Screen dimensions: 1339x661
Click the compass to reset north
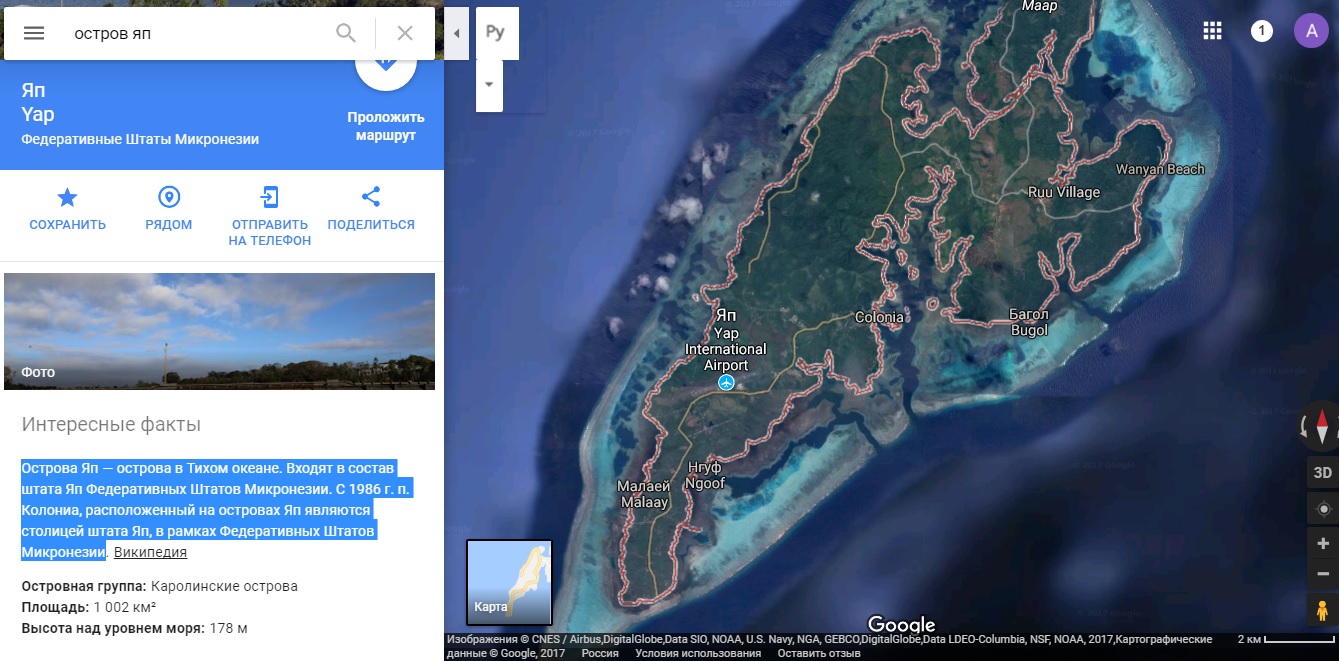1321,427
